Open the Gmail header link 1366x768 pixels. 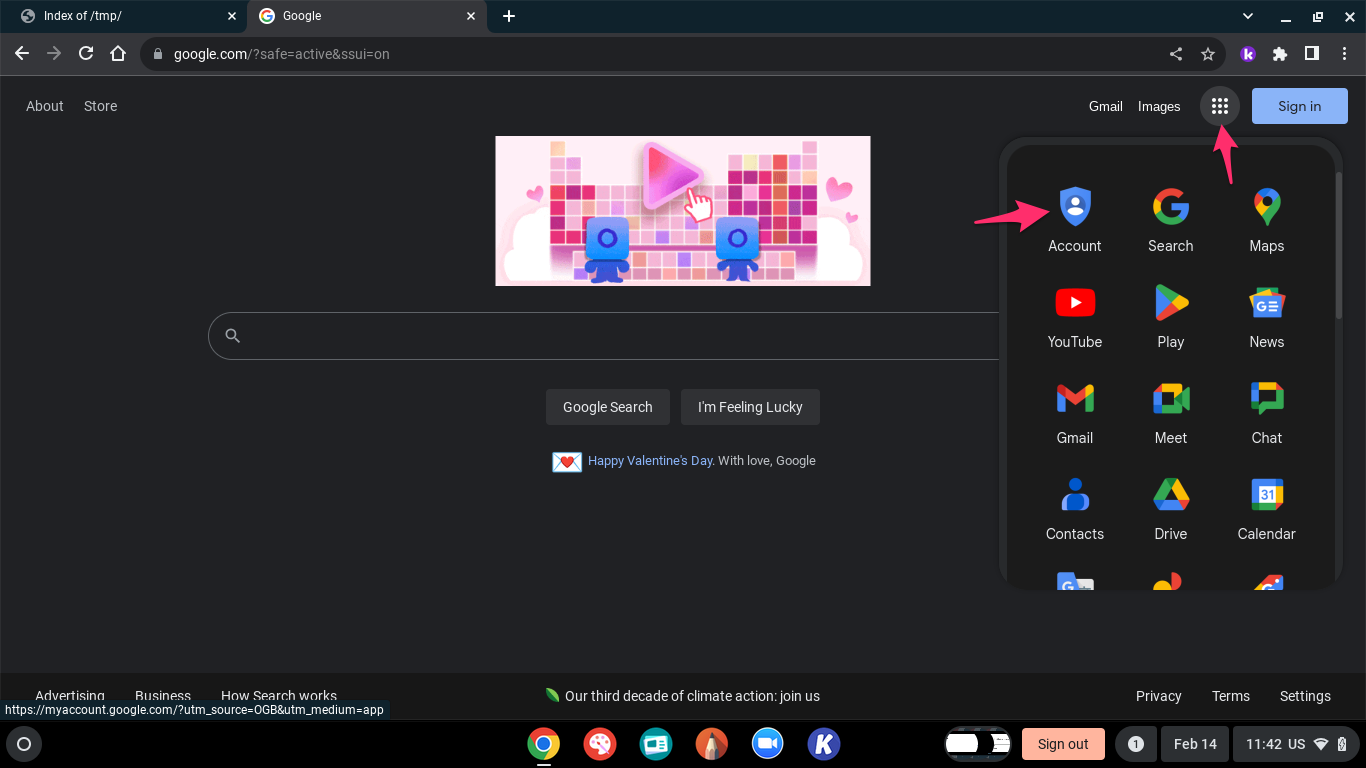(x=1105, y=106)
